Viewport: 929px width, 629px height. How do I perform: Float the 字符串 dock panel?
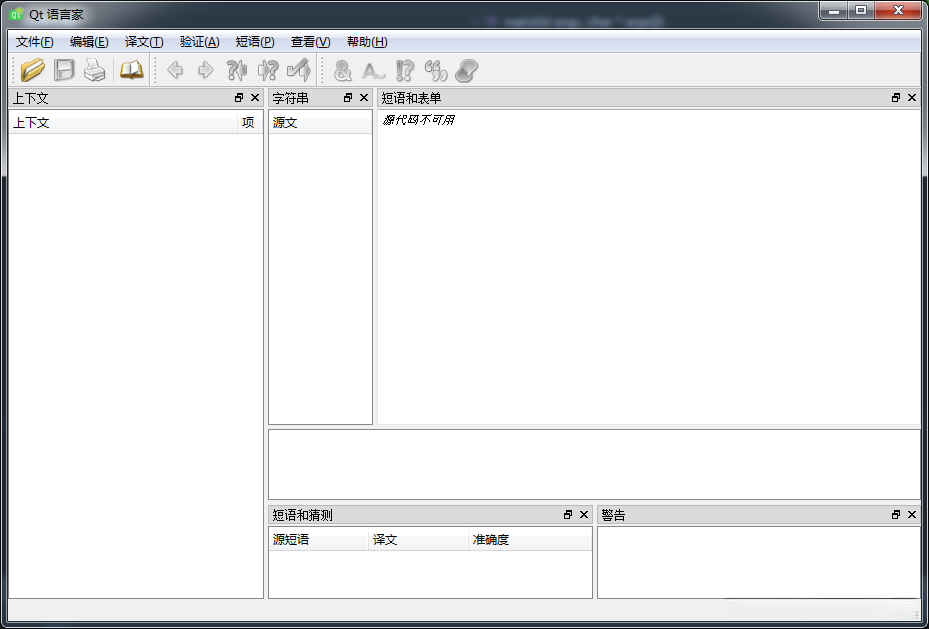[x=348, y=98]
